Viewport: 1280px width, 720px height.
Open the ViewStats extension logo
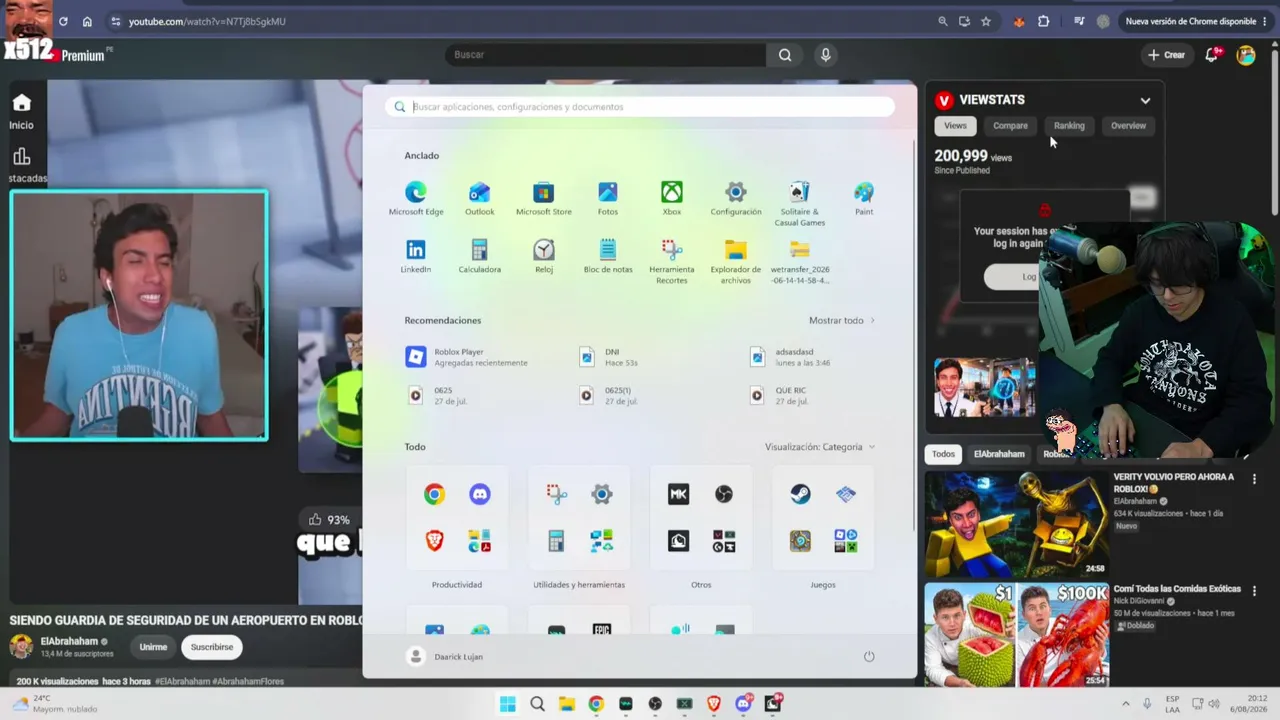(x=943, y=100)
